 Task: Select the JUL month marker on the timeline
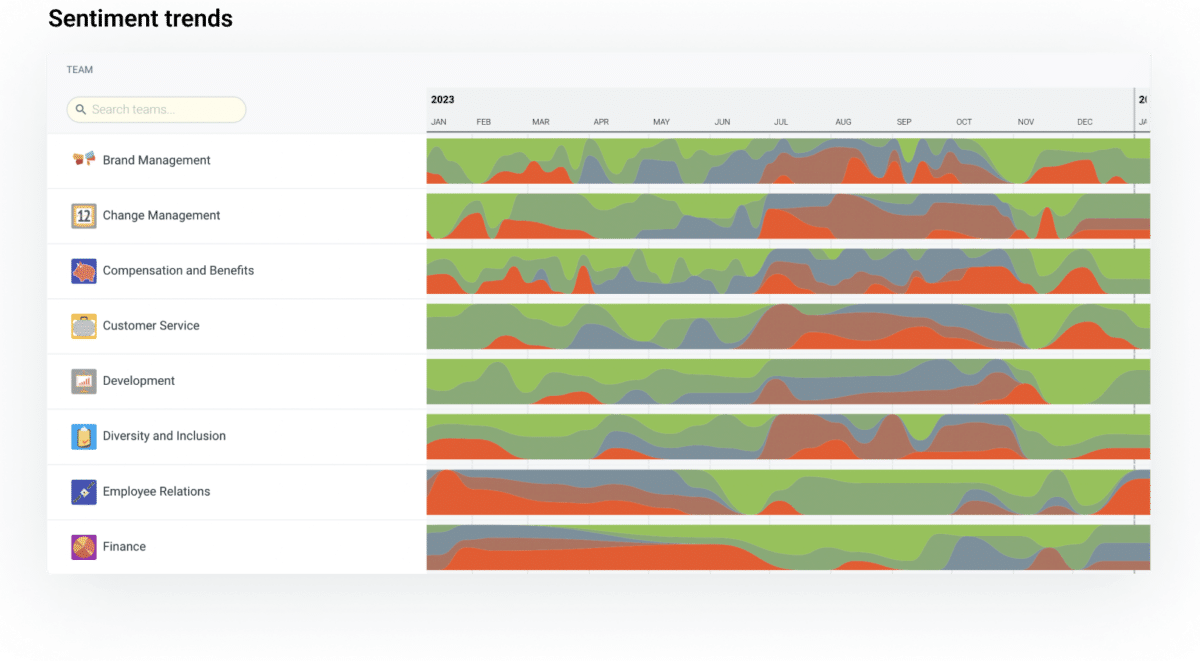pos(780,121)
